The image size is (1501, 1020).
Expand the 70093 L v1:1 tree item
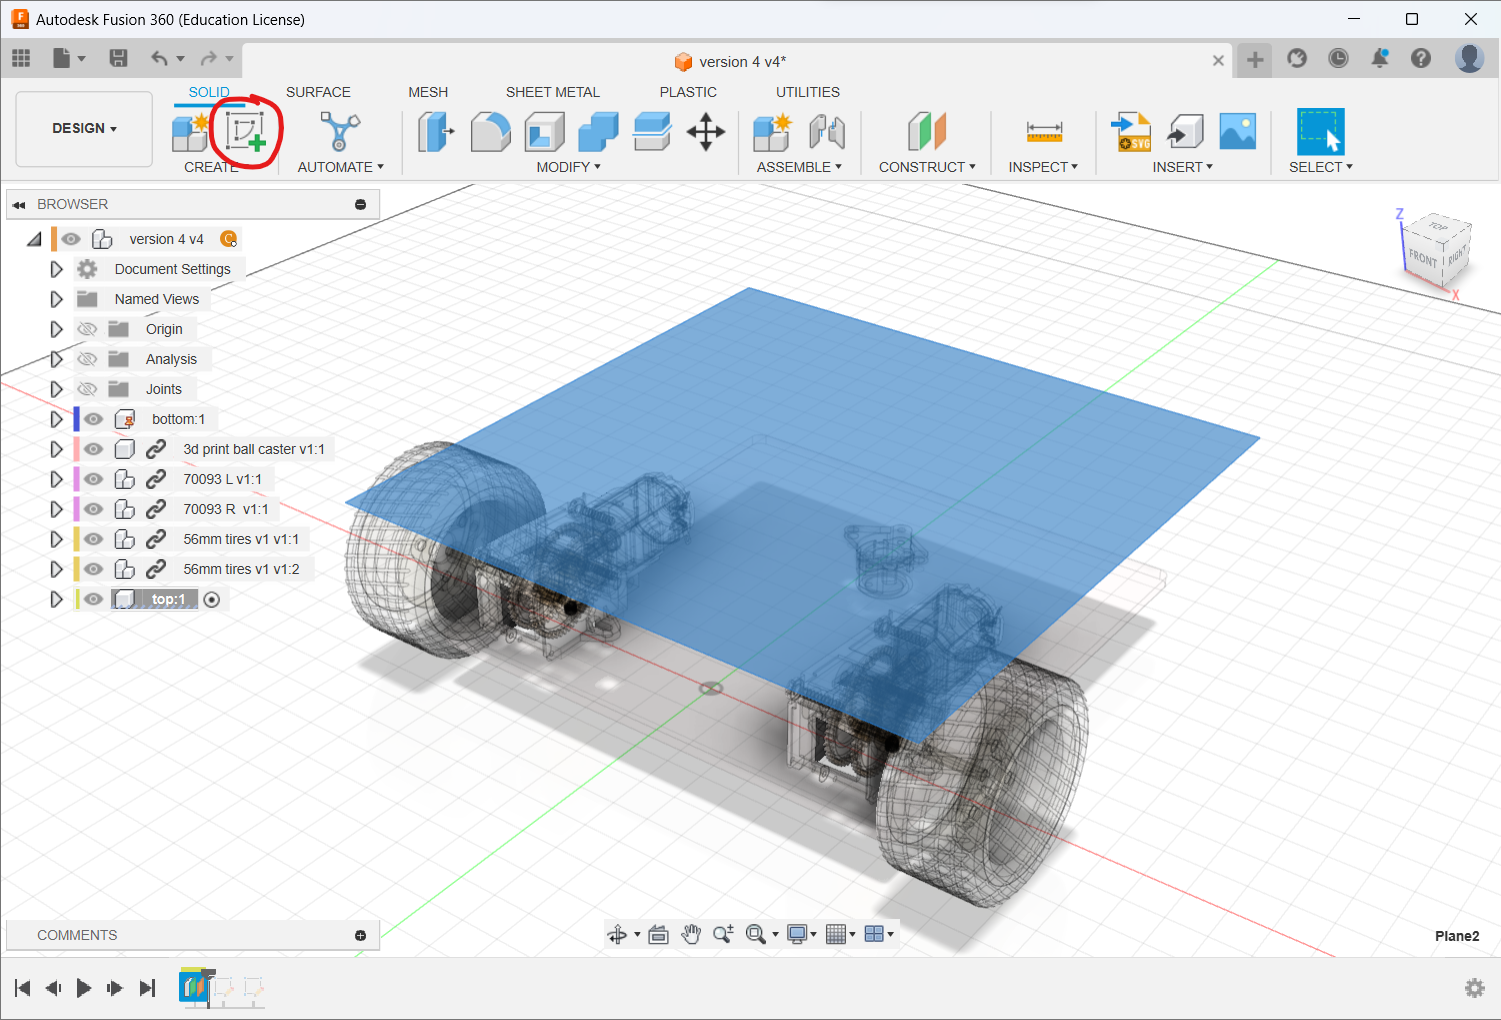[x=56, y=479]
